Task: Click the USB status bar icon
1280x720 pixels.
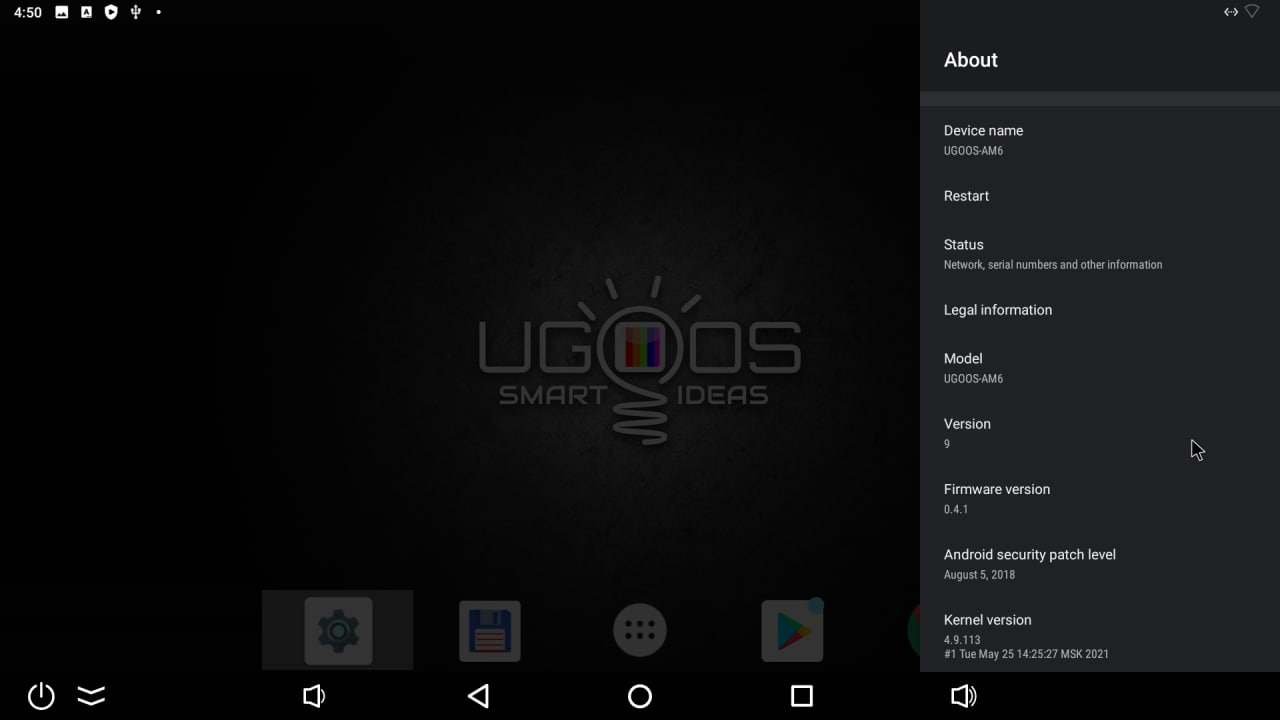Action: click(x=136, y=12)
